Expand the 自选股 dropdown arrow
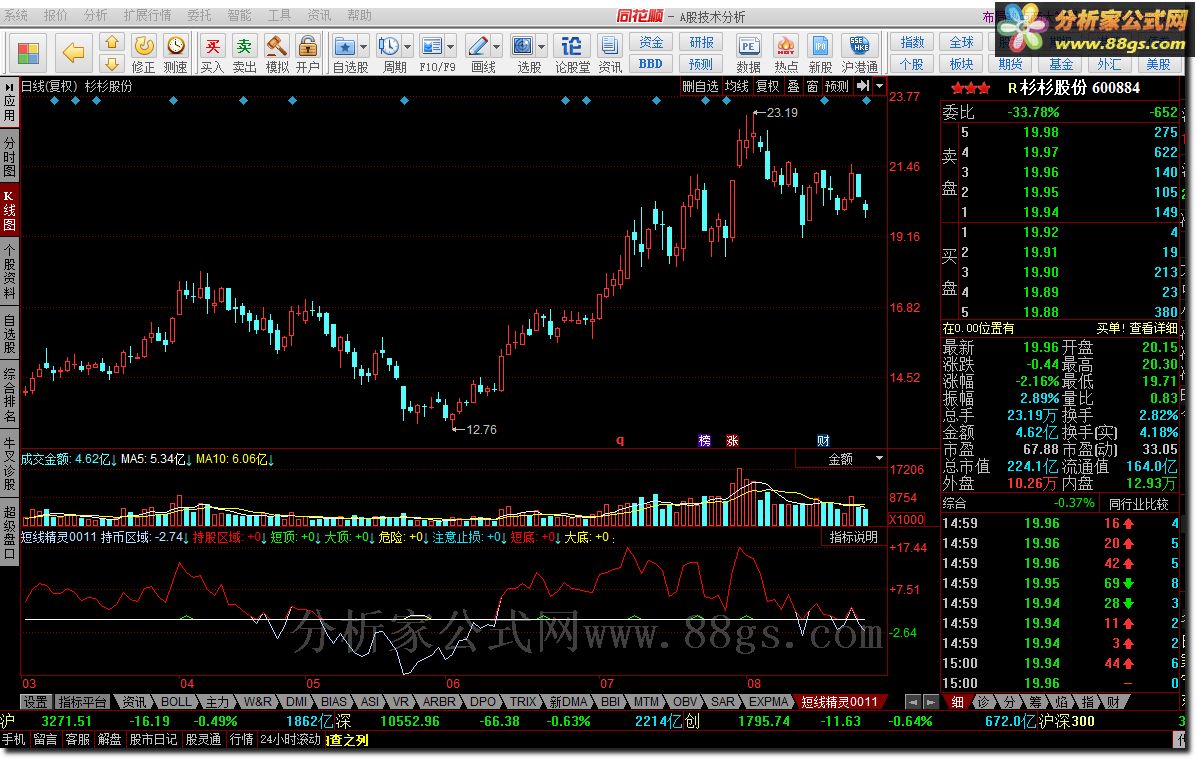The width and height of the screenshot is (1197, 759). [363, 47]
